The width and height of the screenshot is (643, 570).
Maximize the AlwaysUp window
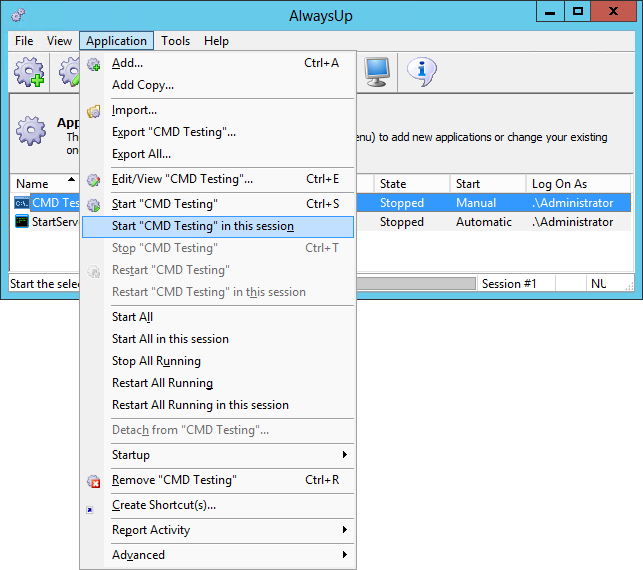[x=577, y=11]
